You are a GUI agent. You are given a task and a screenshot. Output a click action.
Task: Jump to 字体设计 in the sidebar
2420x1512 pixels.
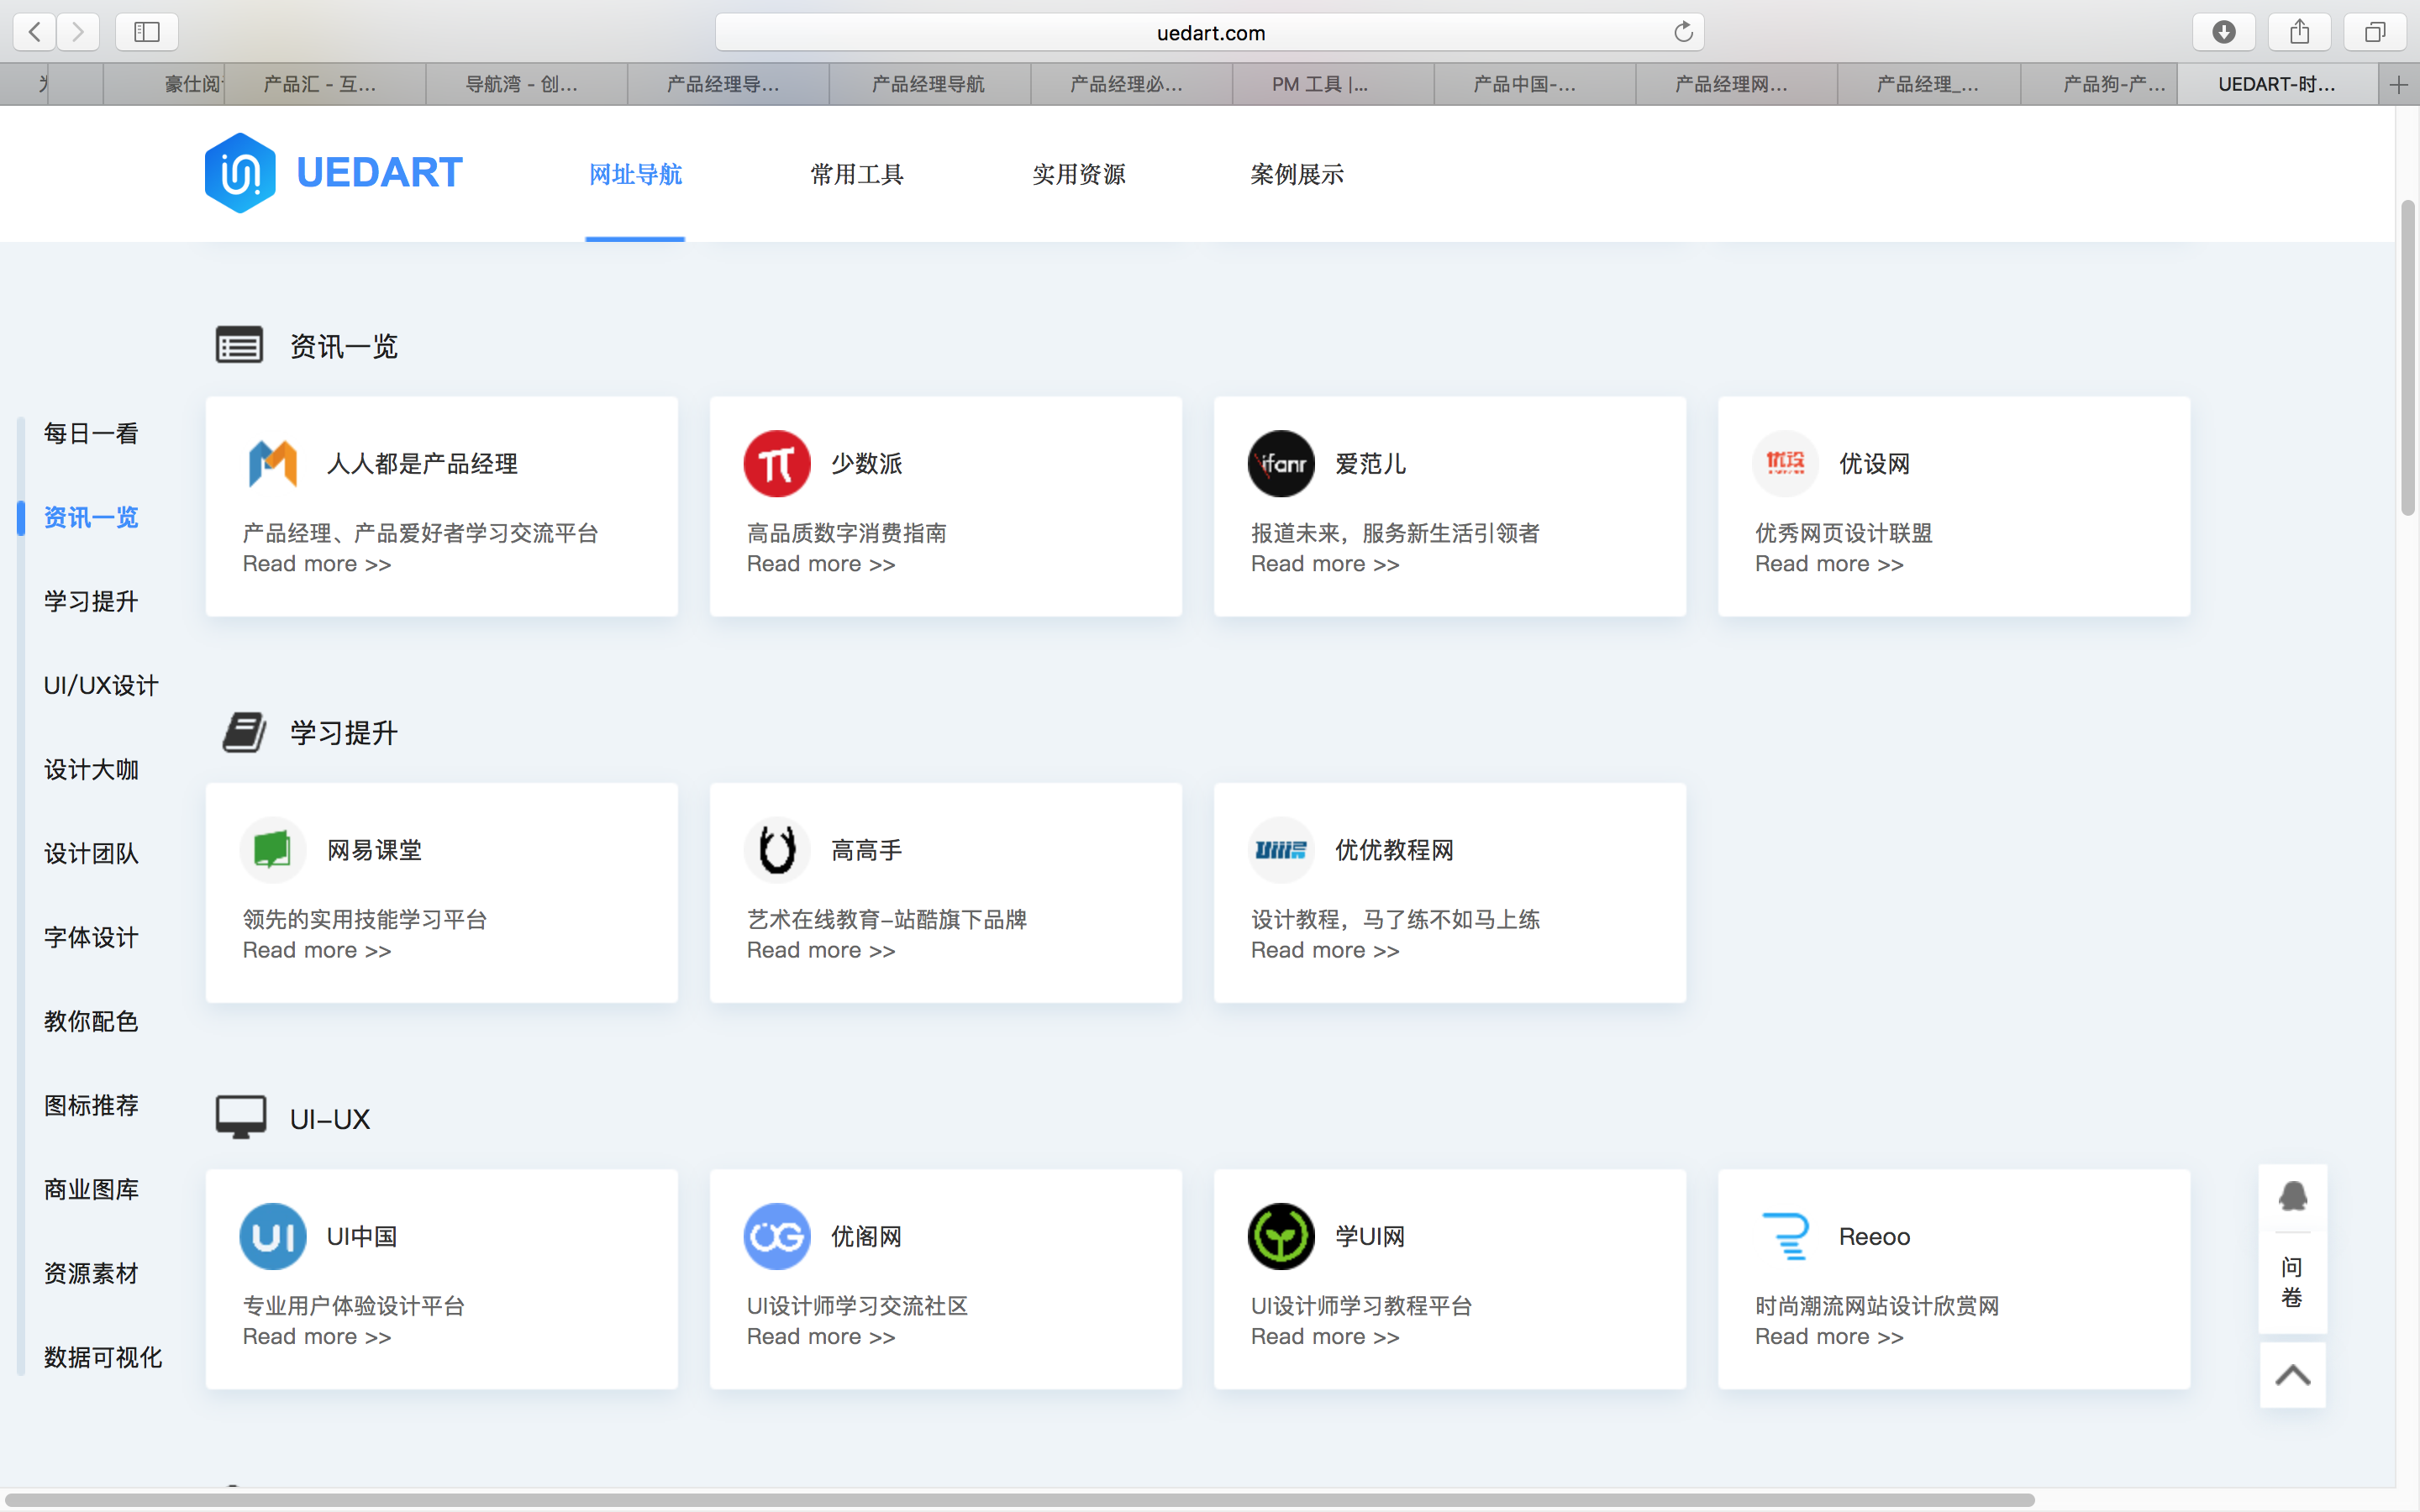[91, 937]
